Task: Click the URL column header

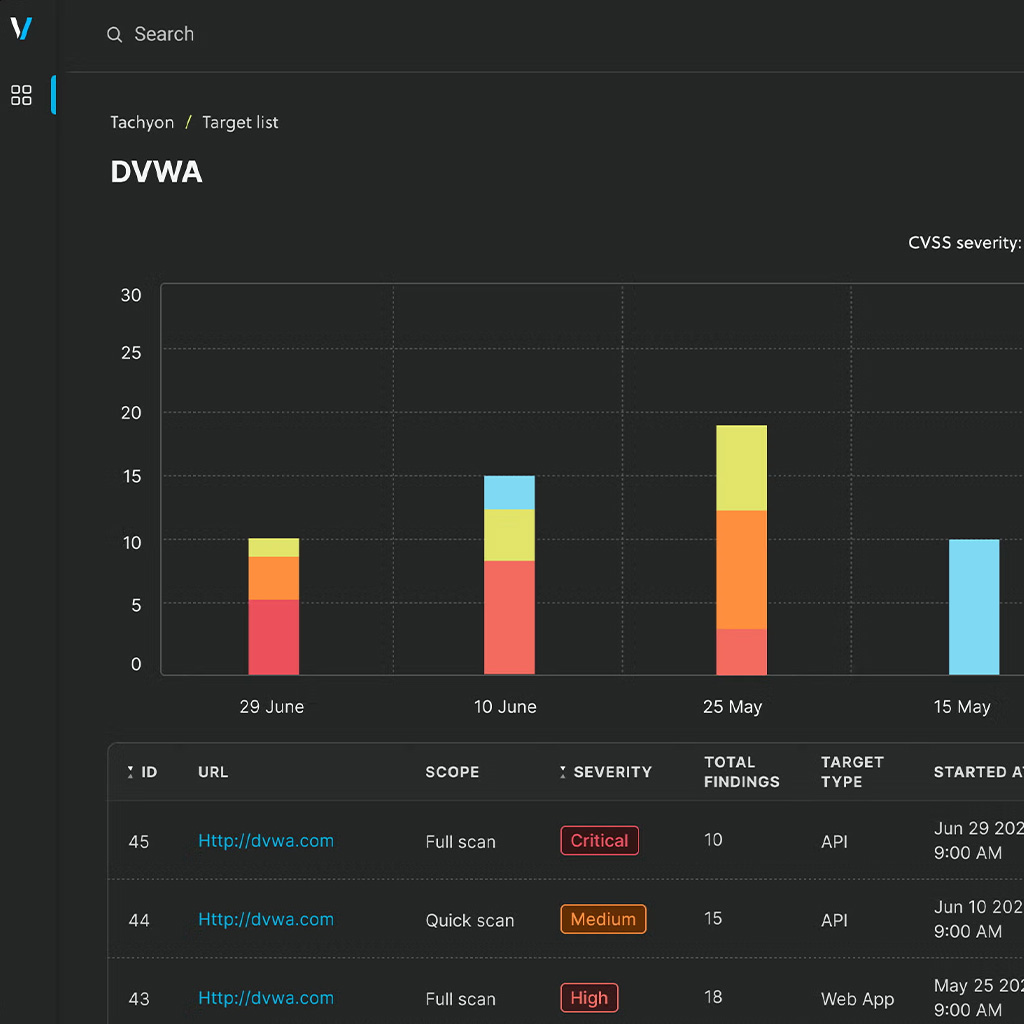Action: [213, 772]
